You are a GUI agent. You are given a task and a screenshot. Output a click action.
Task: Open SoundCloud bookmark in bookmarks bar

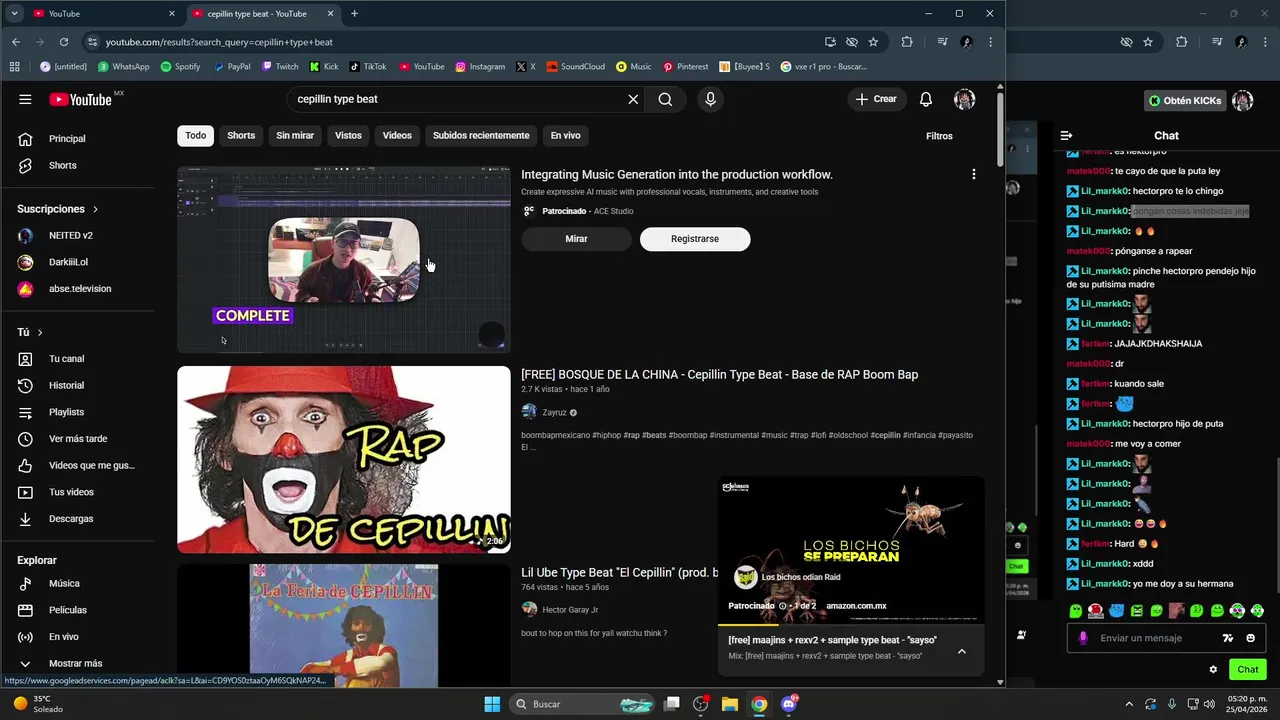[x=575, y=67]
